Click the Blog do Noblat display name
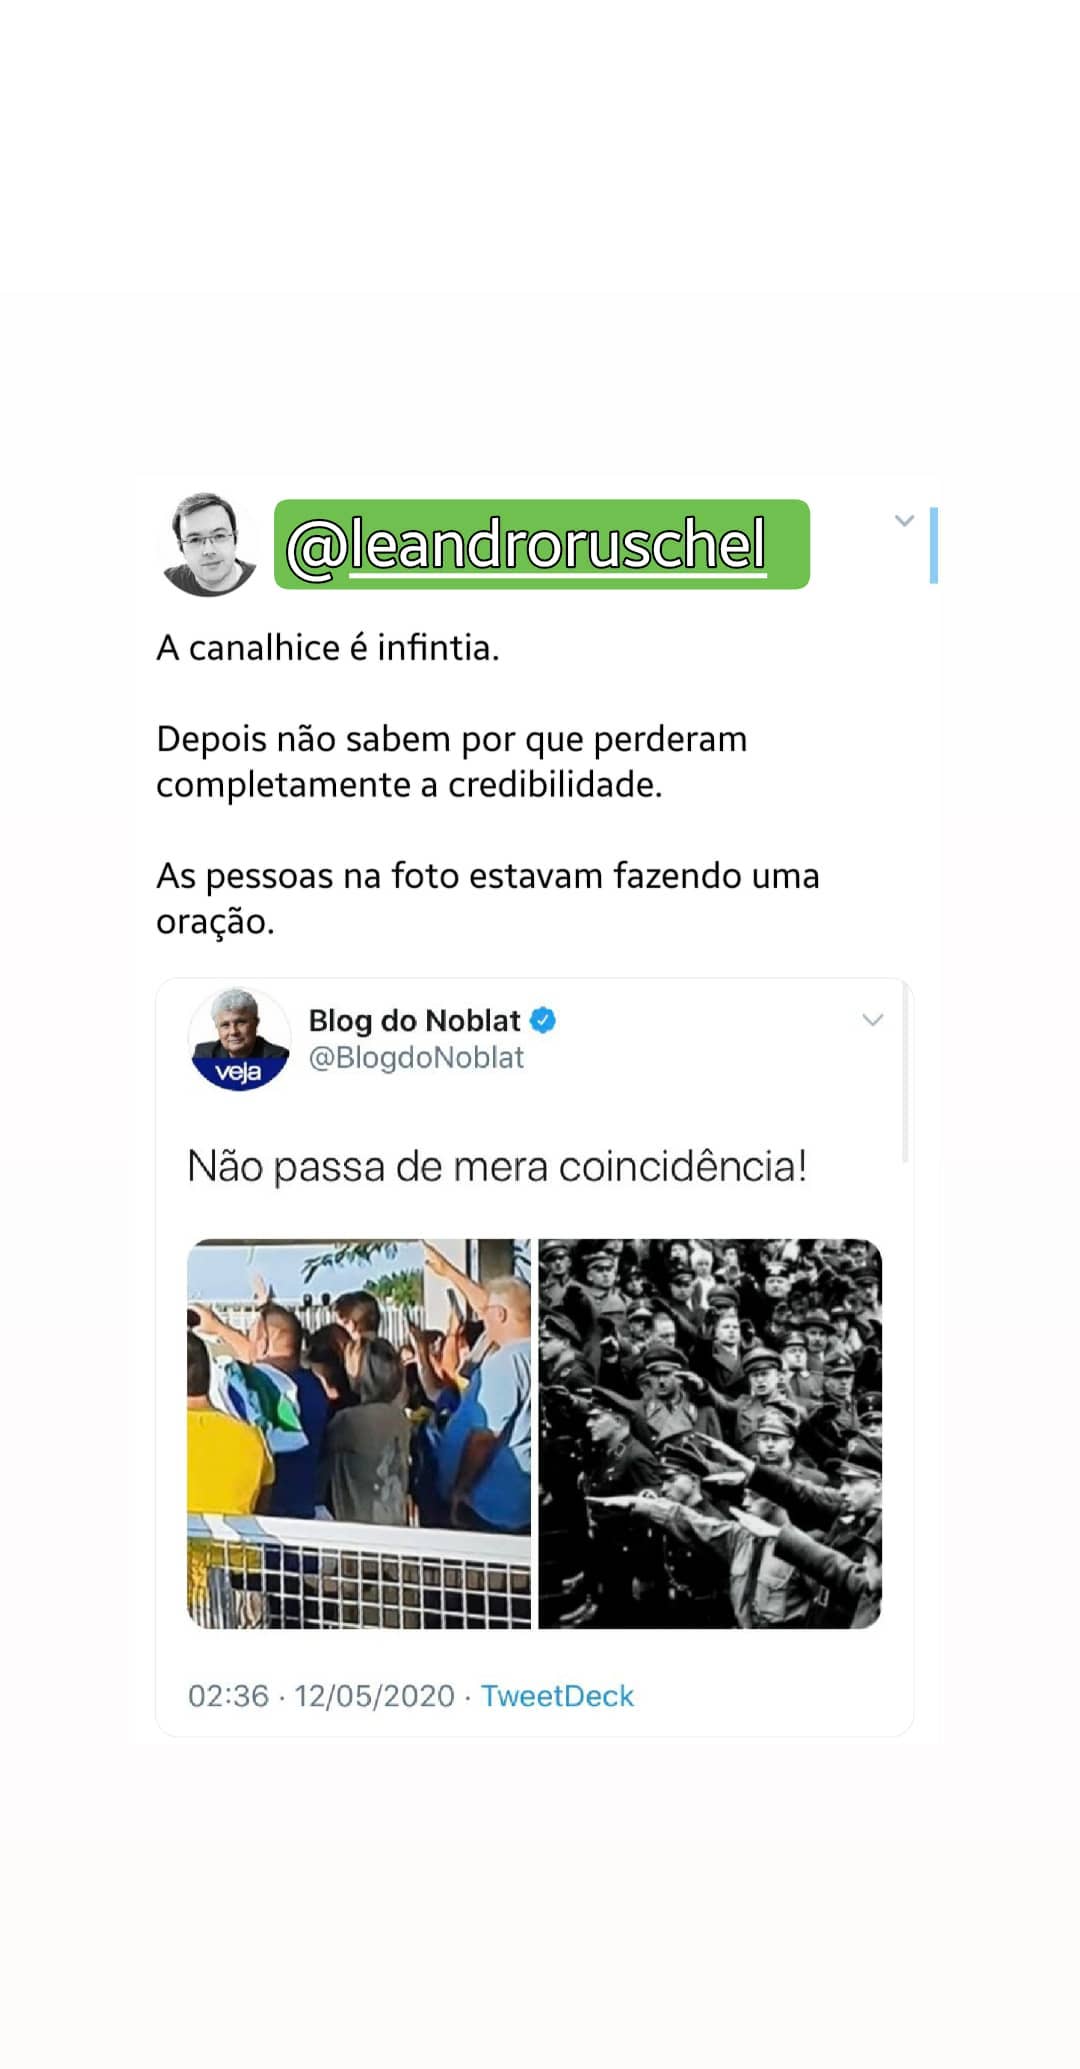Screen dimensions: 1080x2069 414,1020
